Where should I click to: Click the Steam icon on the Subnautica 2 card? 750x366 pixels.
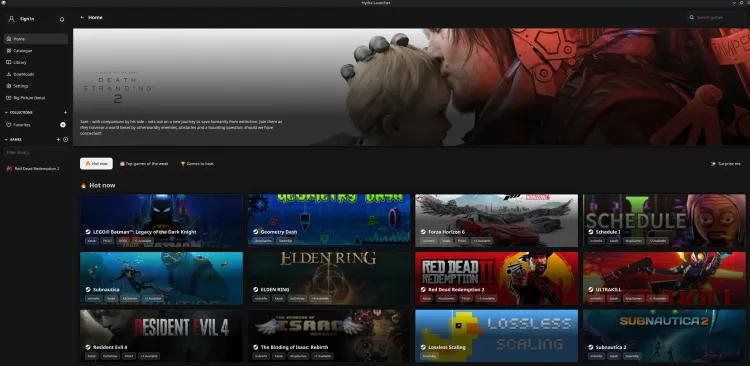point(591,347)
